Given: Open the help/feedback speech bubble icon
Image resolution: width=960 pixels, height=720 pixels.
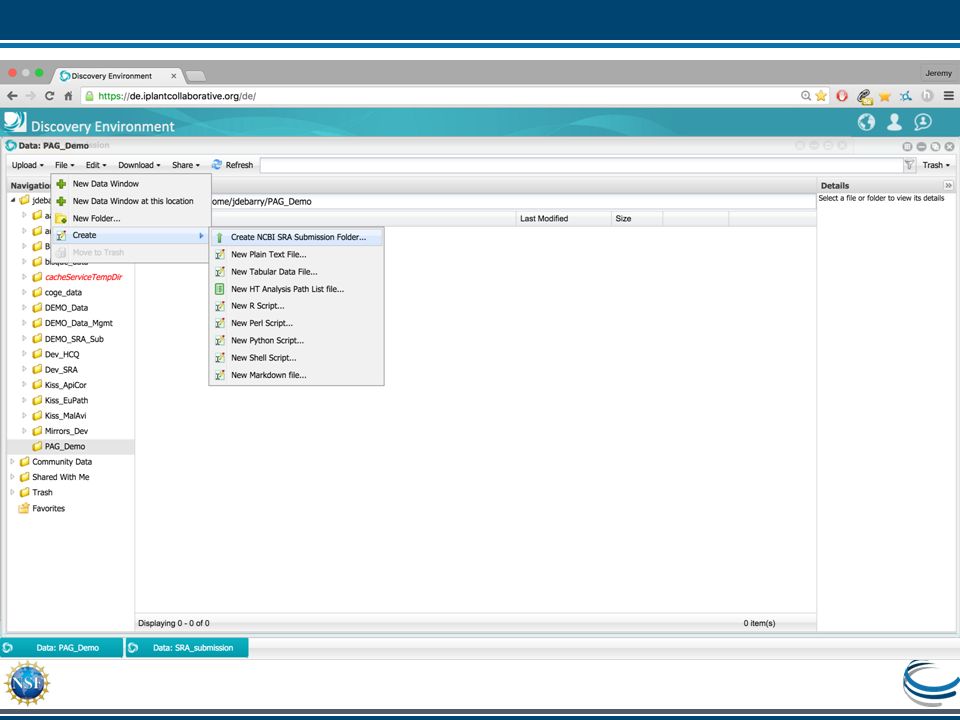Looking at the screenshot, I should (923, 122).
